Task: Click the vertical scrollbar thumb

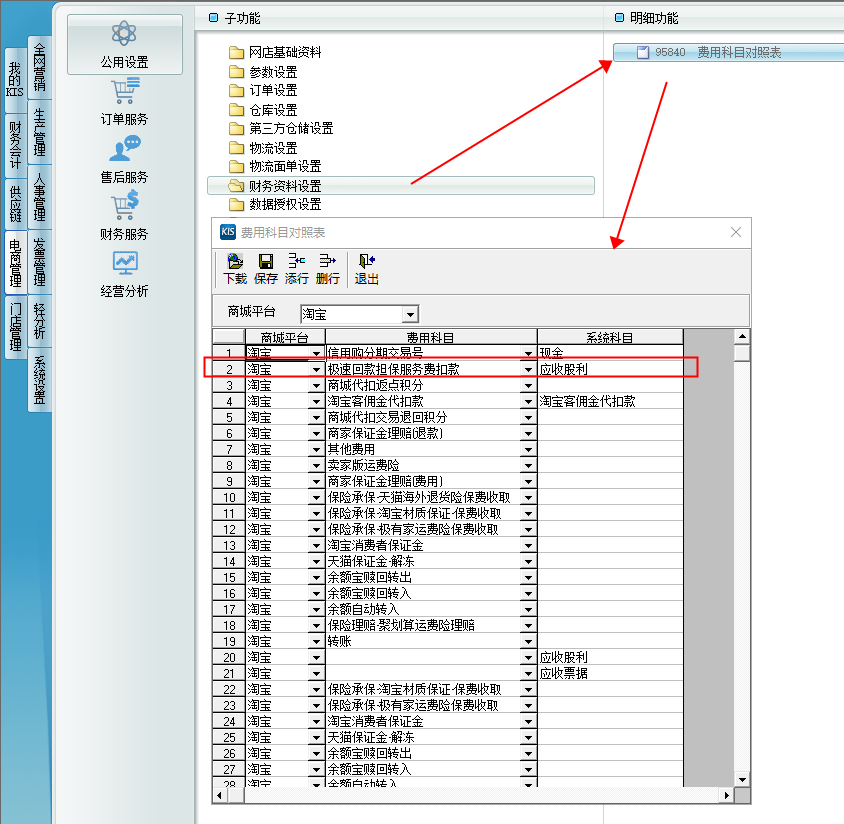Action: (742, 353)
